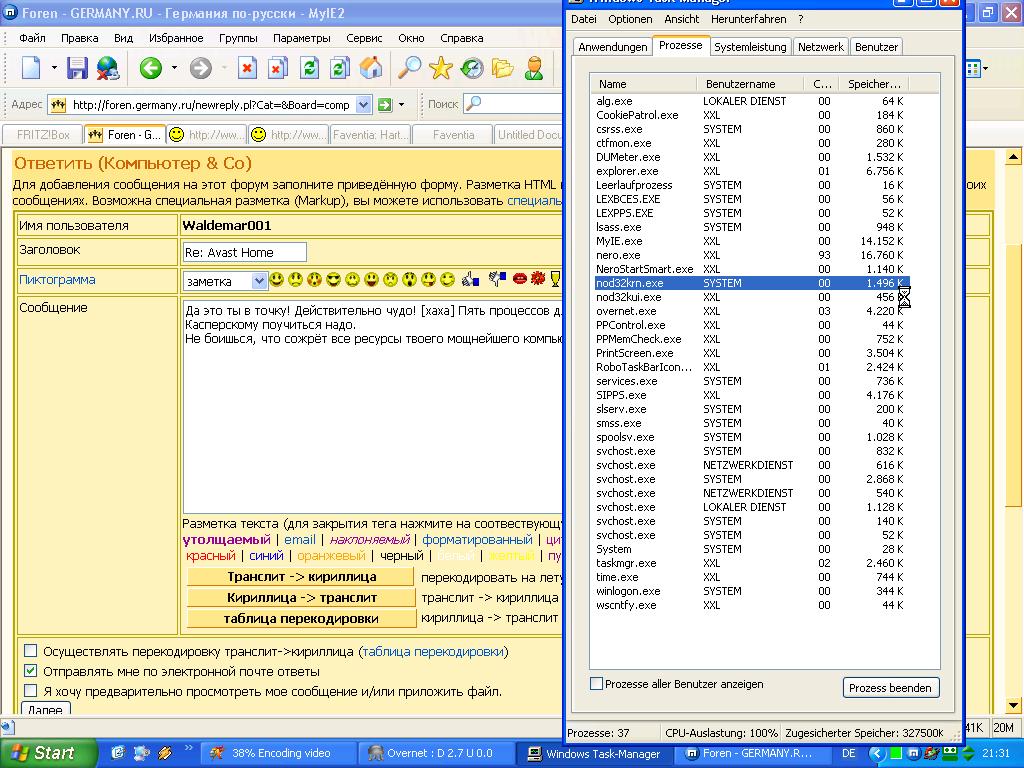Click the 'email' markup link
The height and width of the screenshot is (768, 1024).
[x=300, y=539]
